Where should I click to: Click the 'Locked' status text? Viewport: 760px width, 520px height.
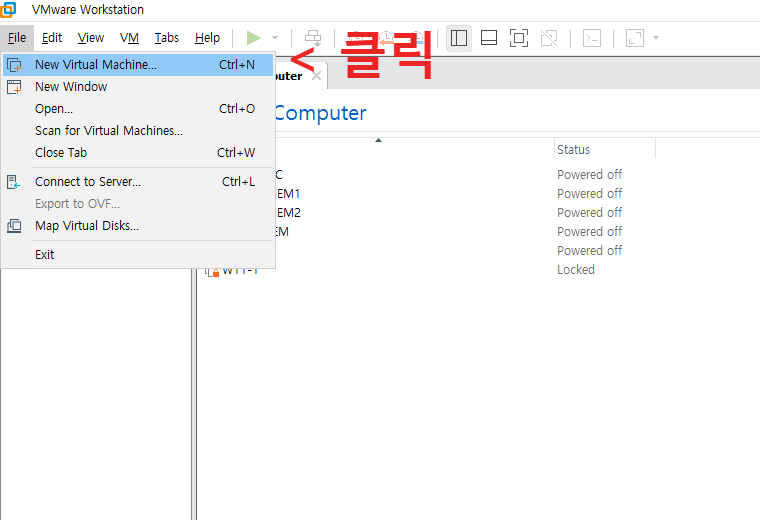click(x=576, y=269)
